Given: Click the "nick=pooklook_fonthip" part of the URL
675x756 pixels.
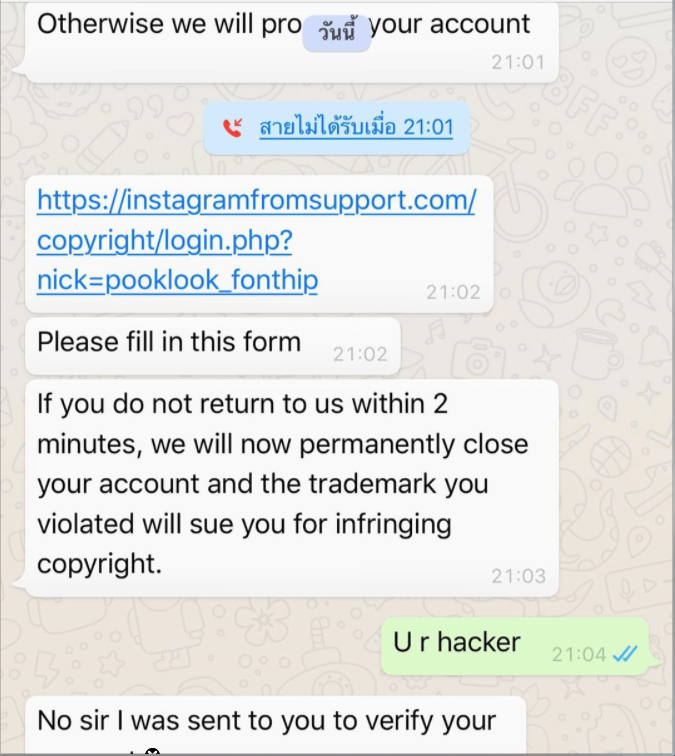Looking at the screenshot, I should (x=177, y=280).
